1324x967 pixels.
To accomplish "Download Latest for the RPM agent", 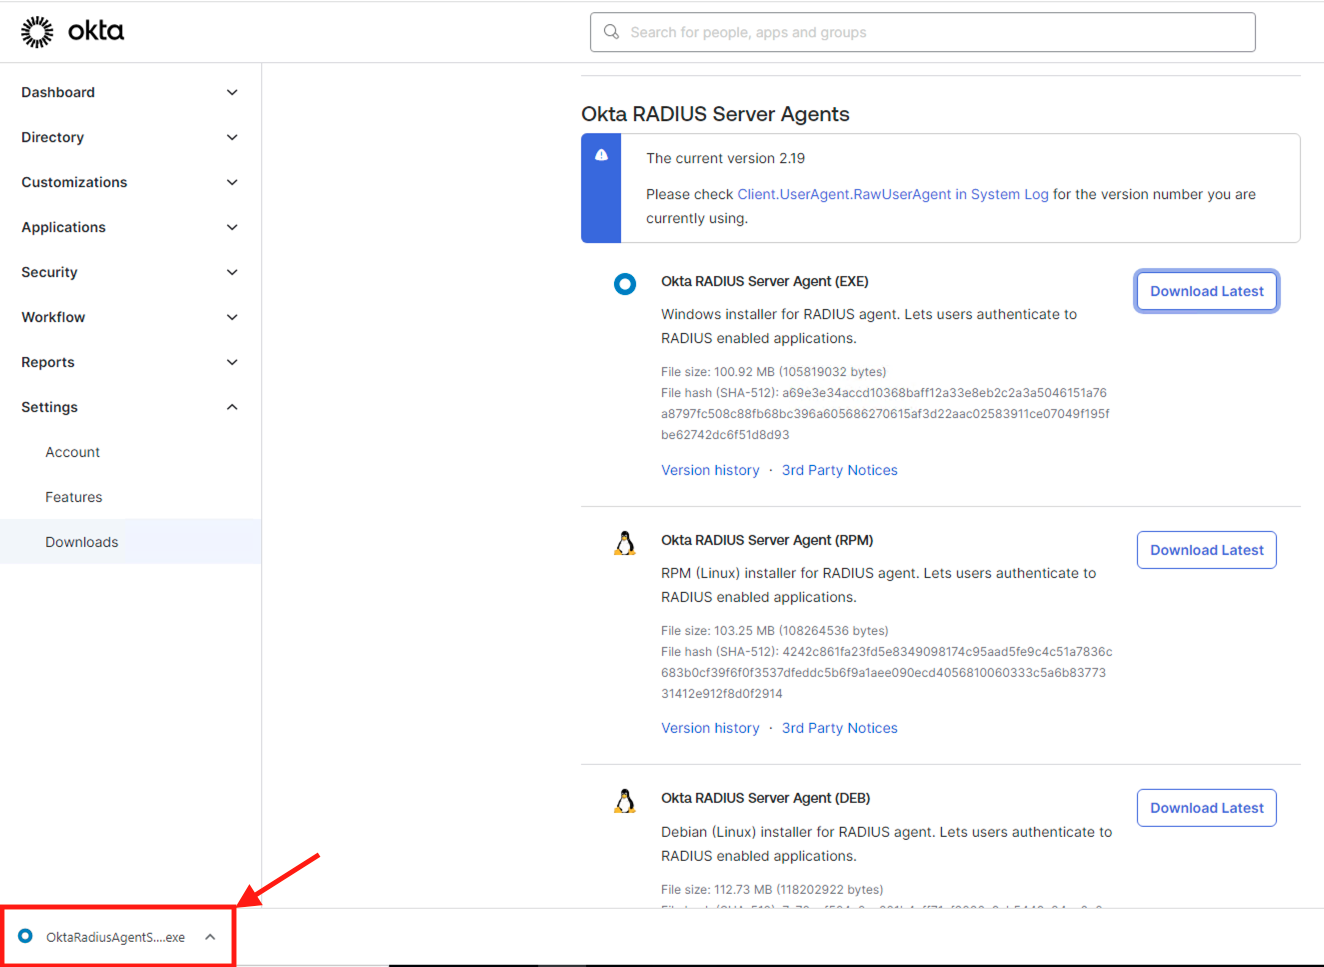I will [x=1206, y=549].
